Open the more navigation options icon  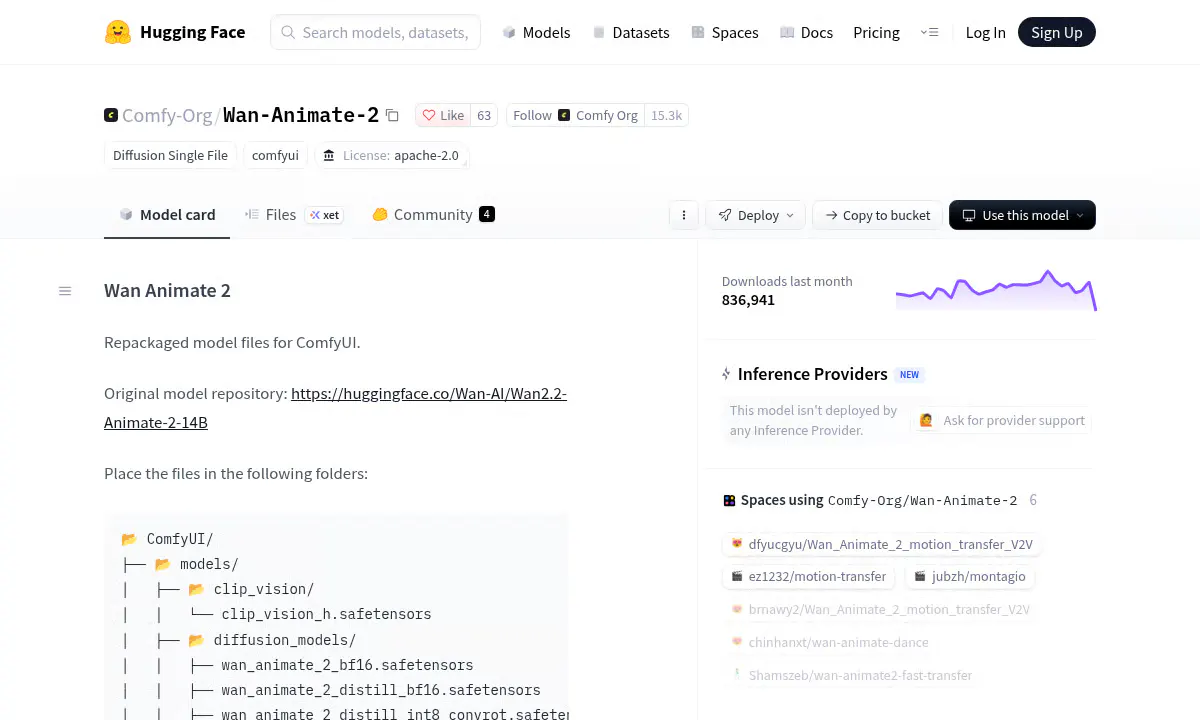click(930, 32)
